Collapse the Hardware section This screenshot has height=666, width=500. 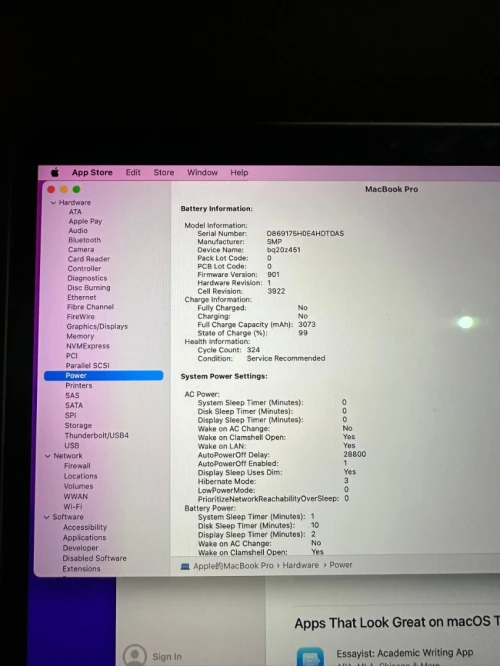coord(53,203)
